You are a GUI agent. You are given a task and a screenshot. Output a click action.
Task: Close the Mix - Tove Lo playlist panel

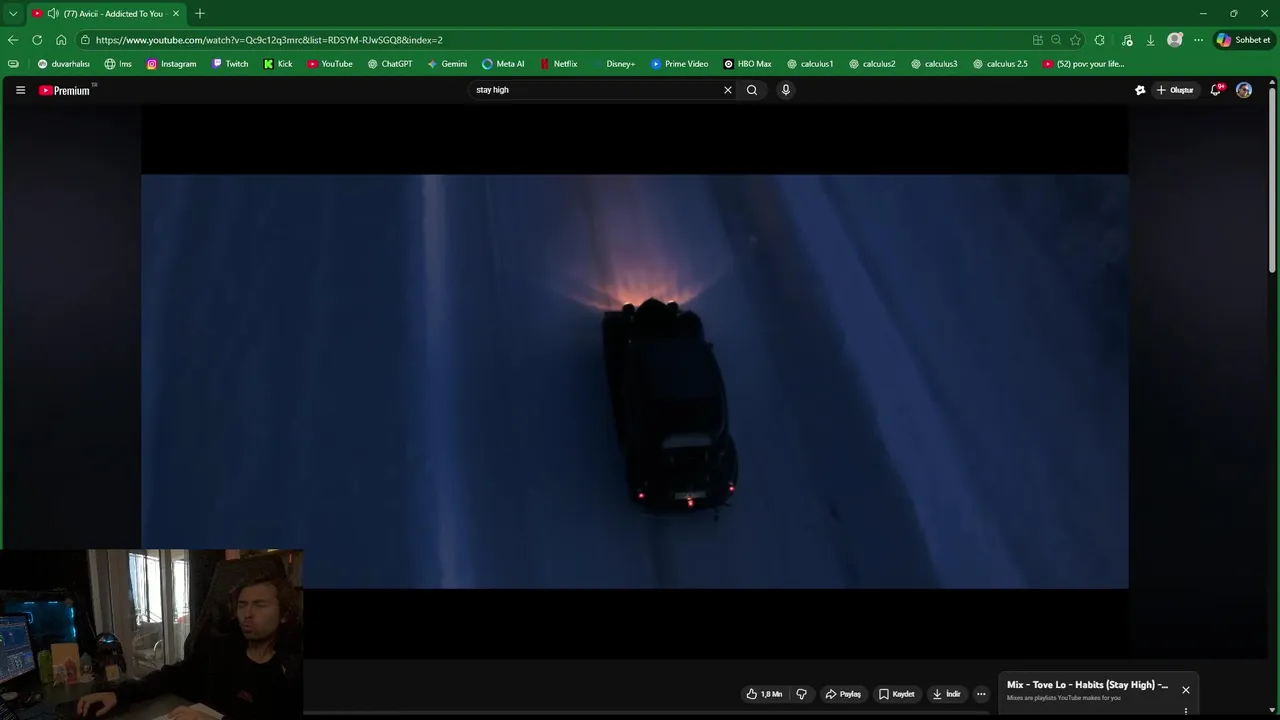pos(1186,690)
